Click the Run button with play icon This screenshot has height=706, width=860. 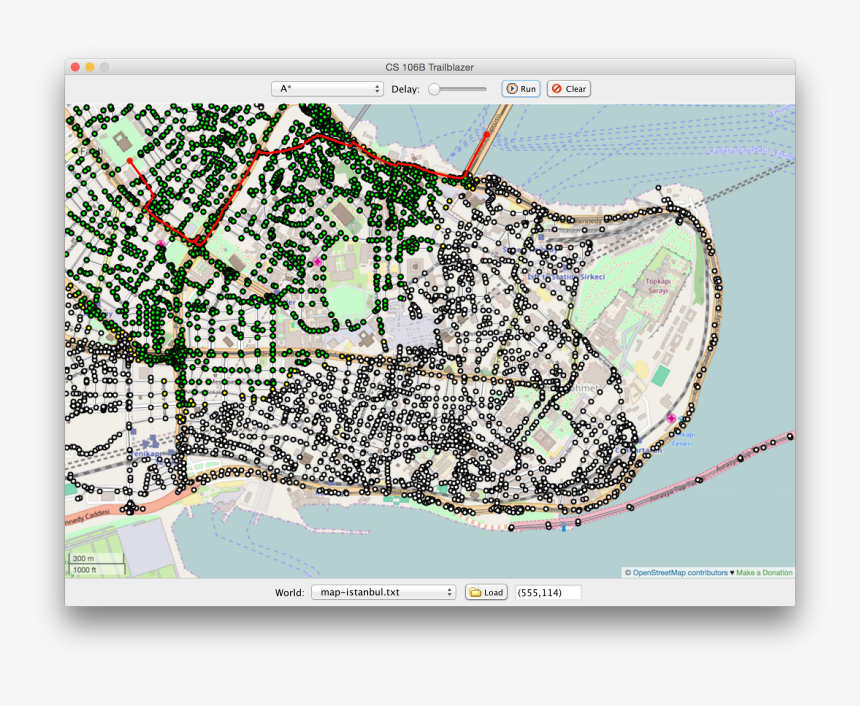(520, 89)
